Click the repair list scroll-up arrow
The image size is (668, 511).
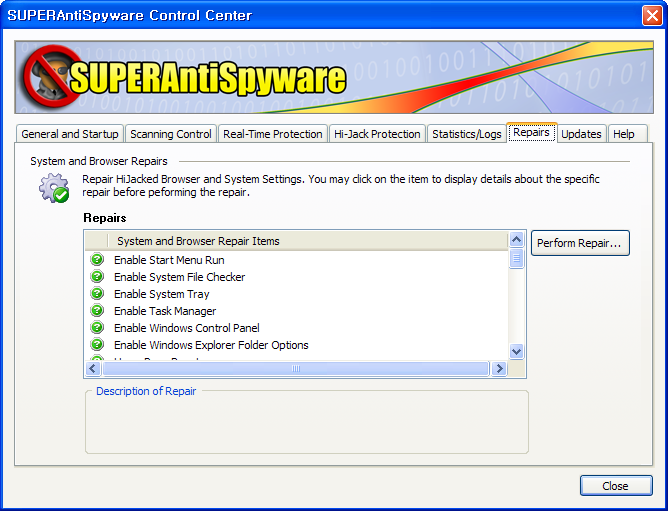point(517,240)
